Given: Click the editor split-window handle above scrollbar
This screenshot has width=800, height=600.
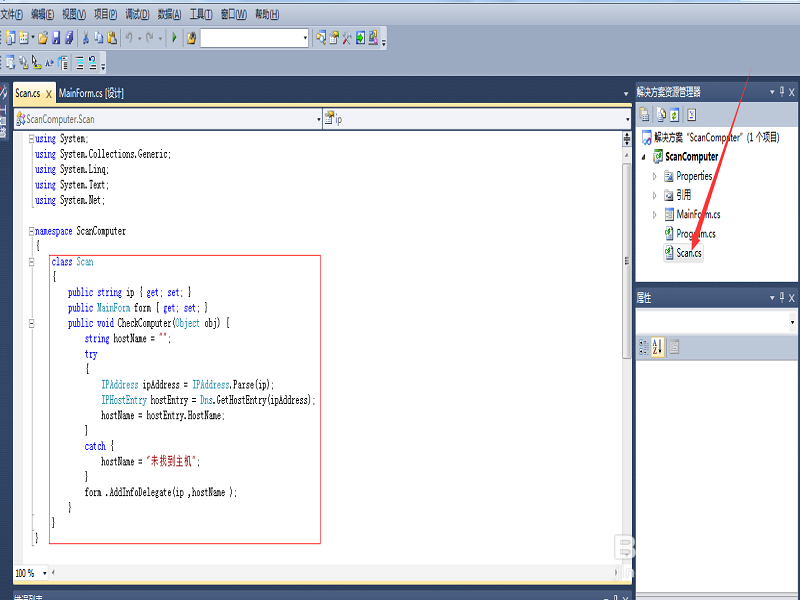Looking at the screenshot, I should point(627,137).
